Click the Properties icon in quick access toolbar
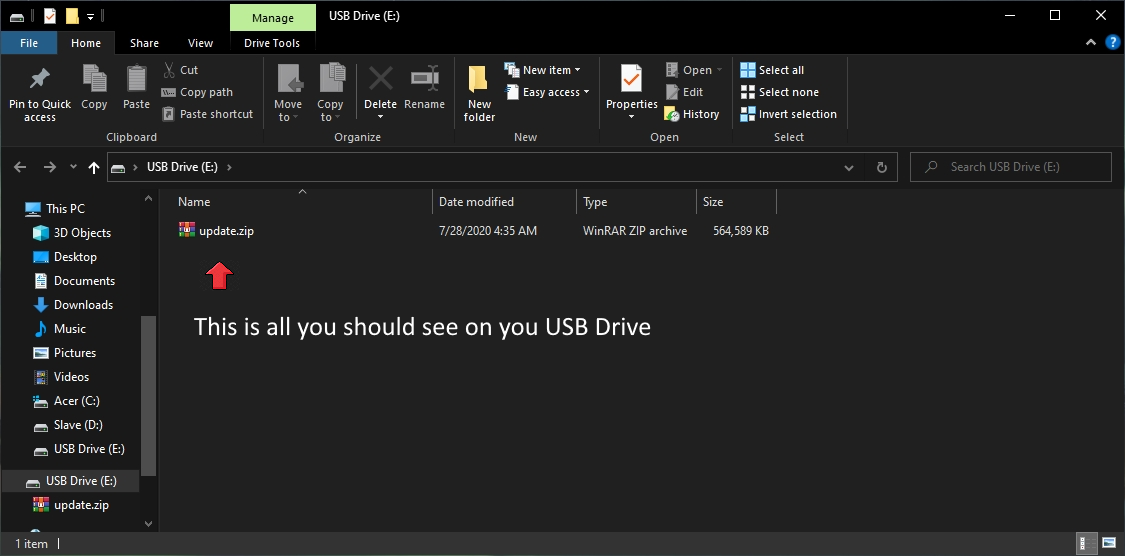Screen dimensions: 1125x556 coord(50,16)
